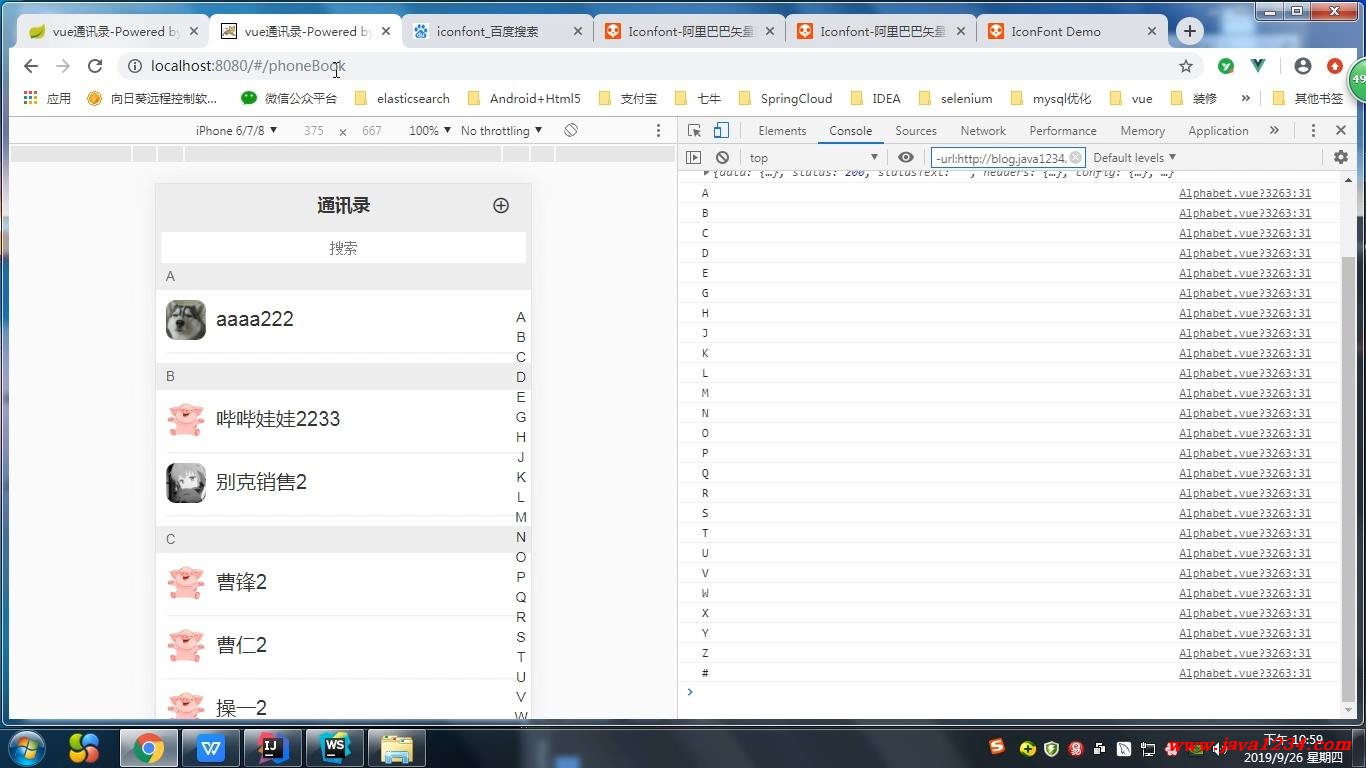Jump to letter D in alphabet index
Image resolution: width=1366 pixels, height=768 pixels.
point(521,377)
